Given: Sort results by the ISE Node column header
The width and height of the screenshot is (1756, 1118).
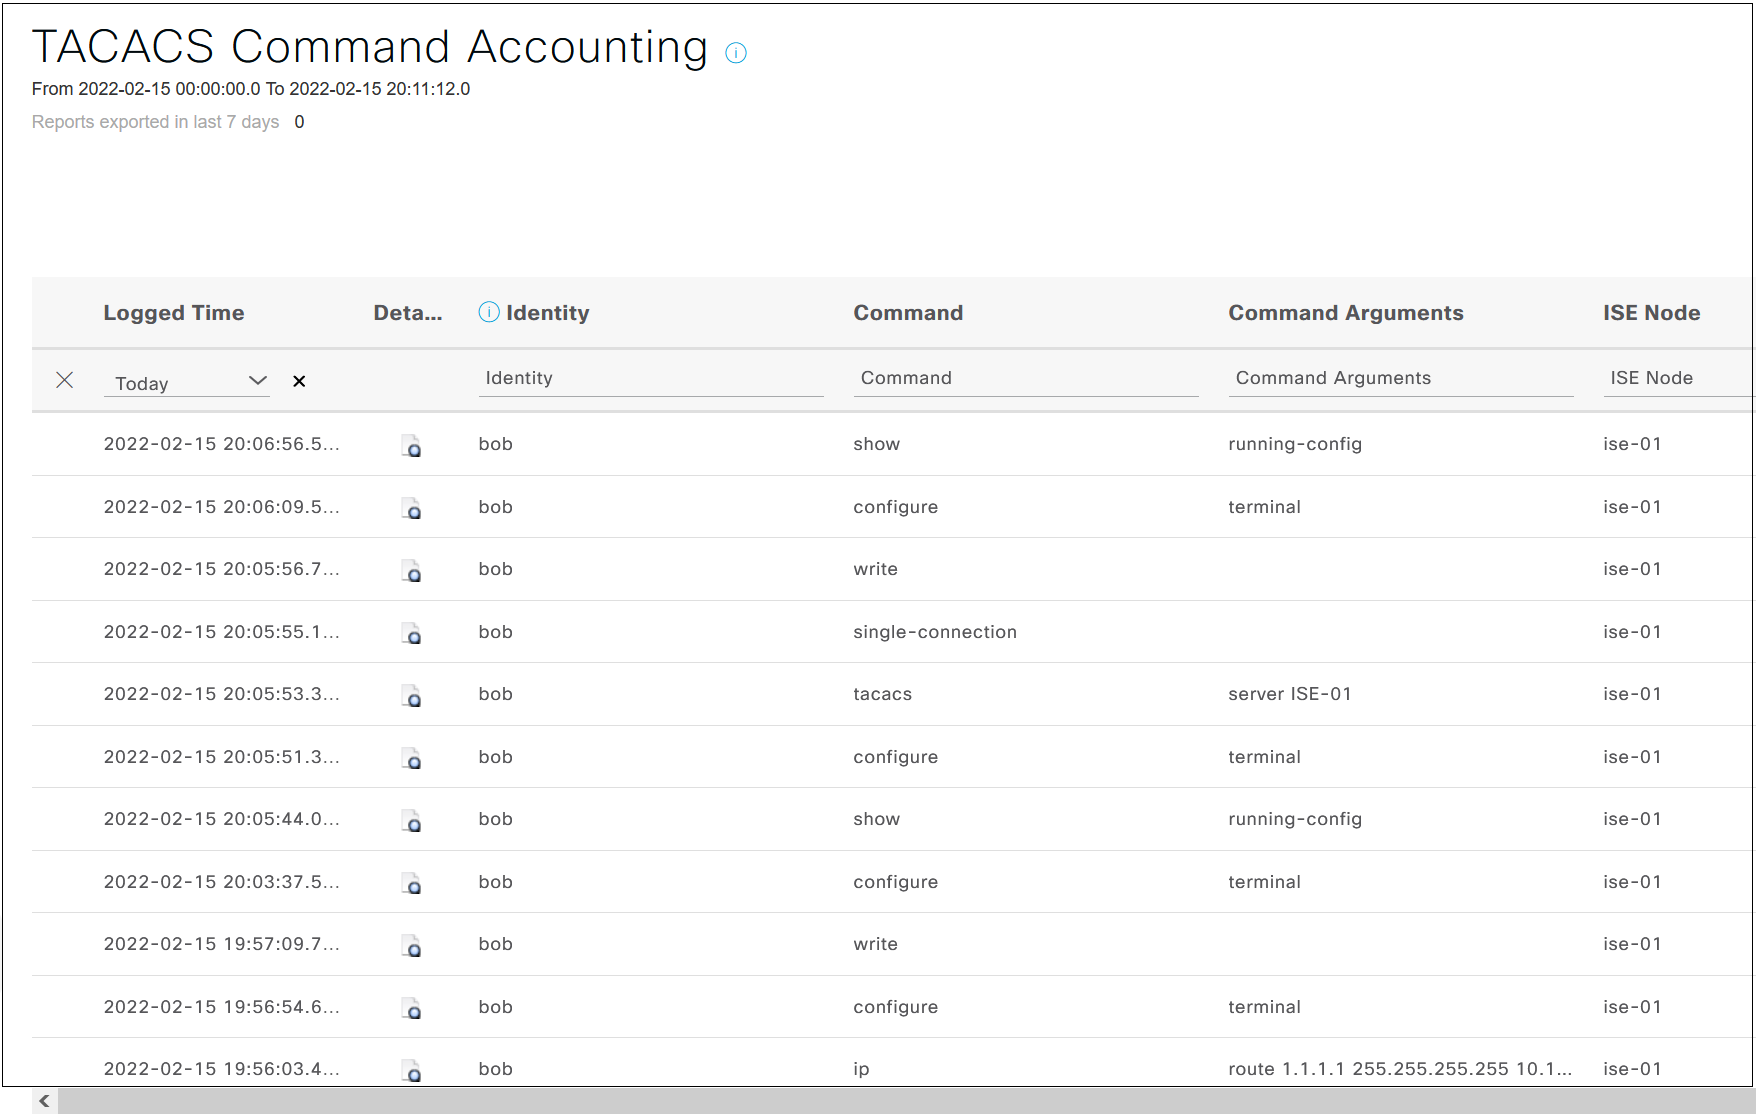Looking at the screenshot, I should [x=1650, y=312].
